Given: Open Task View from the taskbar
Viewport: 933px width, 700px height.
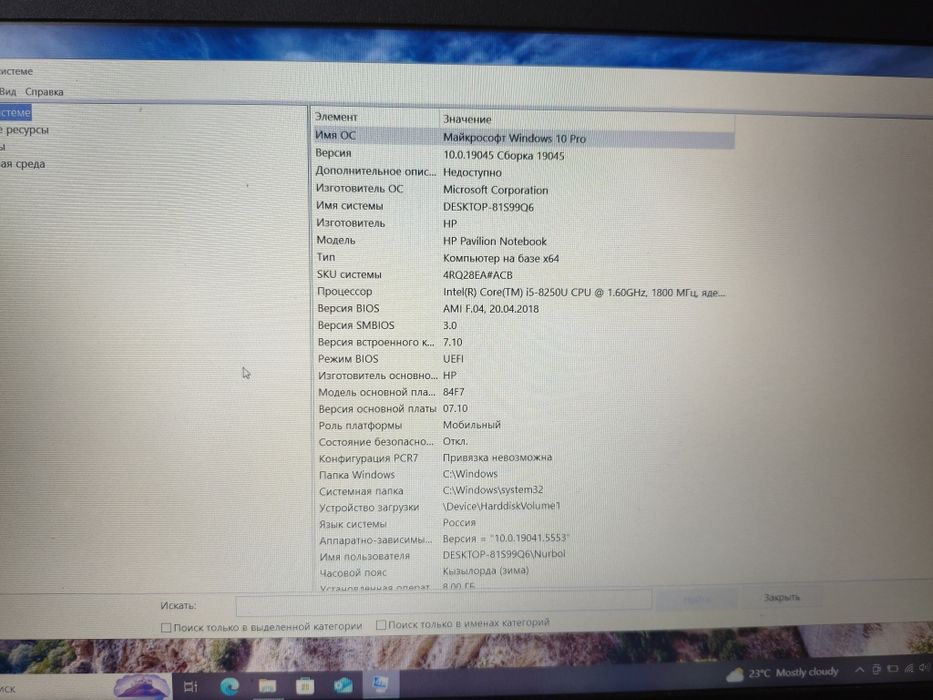Looking at the screenshot, I should point(190,686).
